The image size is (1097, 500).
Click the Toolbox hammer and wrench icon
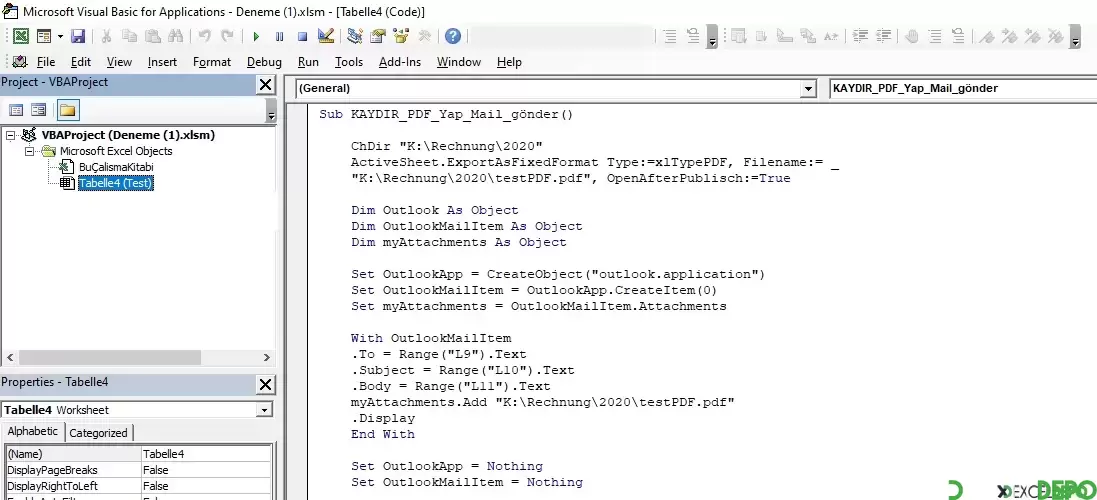point(424,36)
